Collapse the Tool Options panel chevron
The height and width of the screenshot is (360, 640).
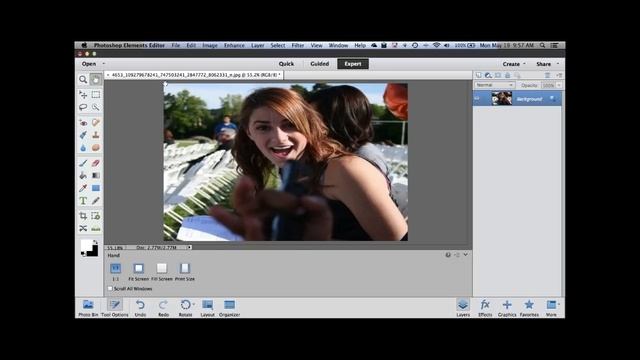coord(466,255)
